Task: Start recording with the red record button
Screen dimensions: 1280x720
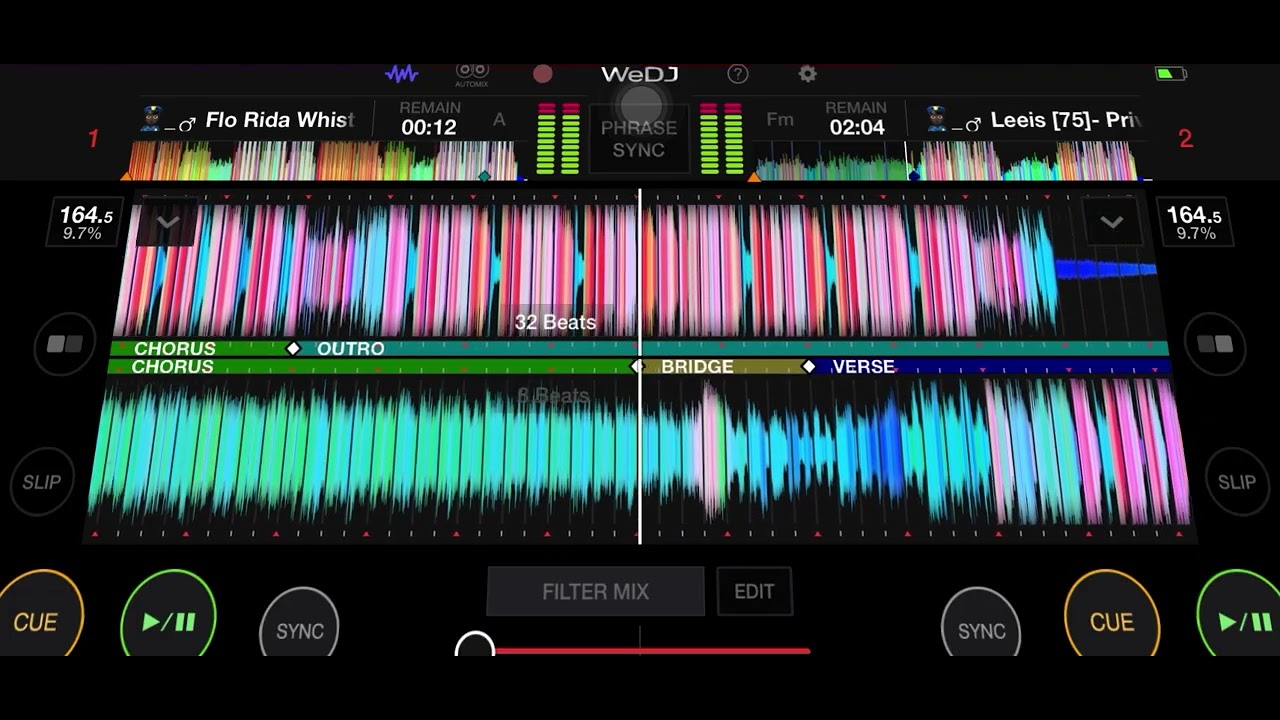Action: 543,74
